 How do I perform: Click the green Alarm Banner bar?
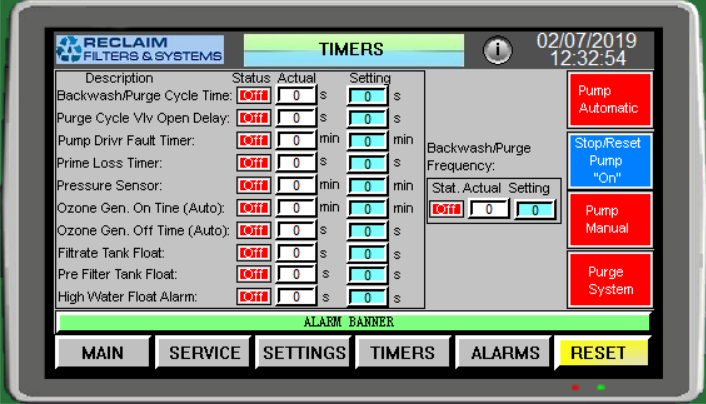click(x=353, y=322)
